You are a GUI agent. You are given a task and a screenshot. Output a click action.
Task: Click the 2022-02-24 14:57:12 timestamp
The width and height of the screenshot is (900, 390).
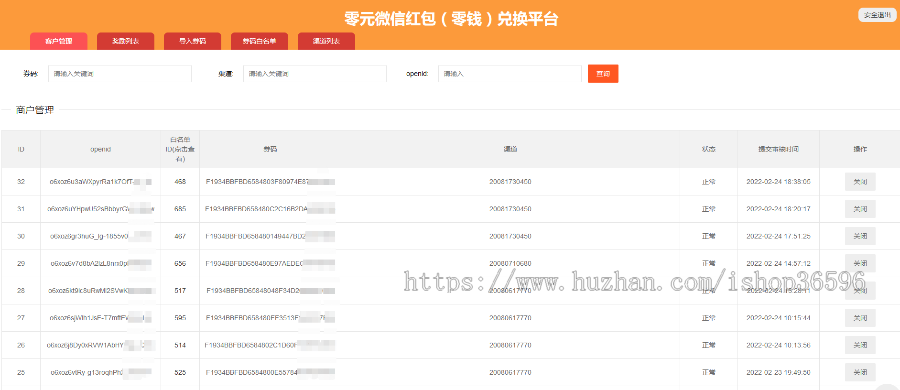[778, 264]
